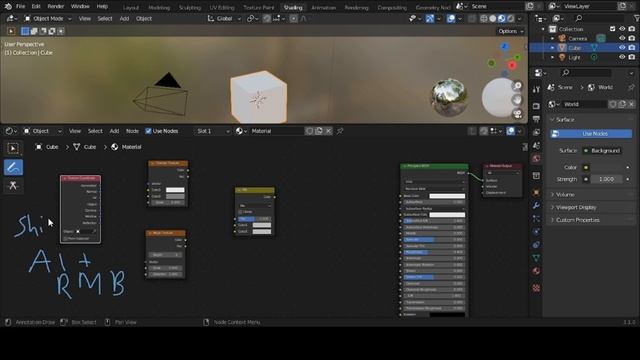Pin the node editor material
640x360 pixels.
(x=340, y=131)
